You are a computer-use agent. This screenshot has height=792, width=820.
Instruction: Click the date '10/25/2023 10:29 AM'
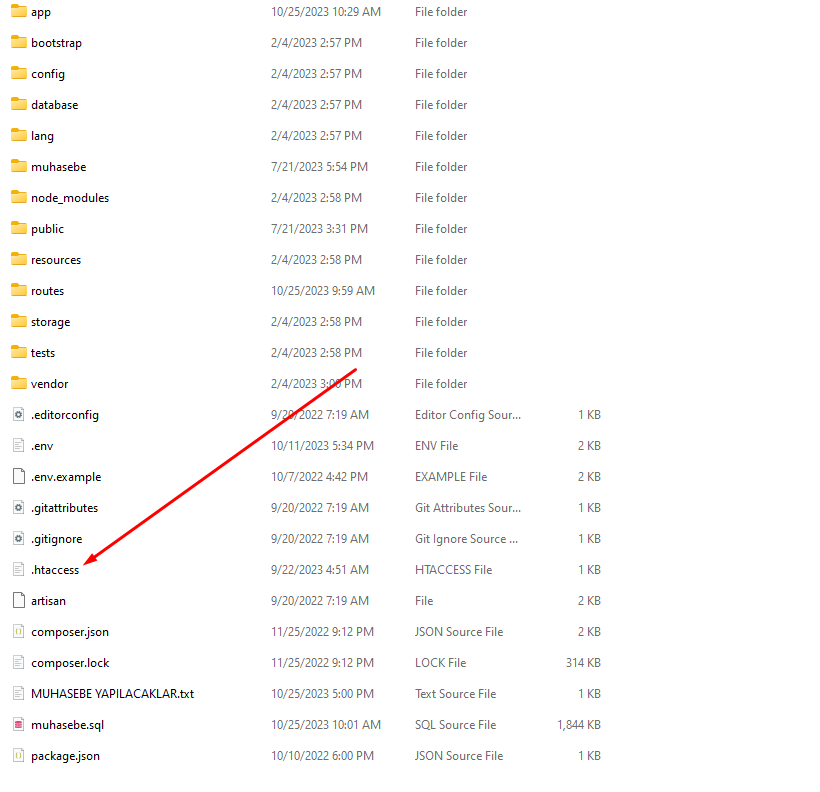tap(326, 12)
